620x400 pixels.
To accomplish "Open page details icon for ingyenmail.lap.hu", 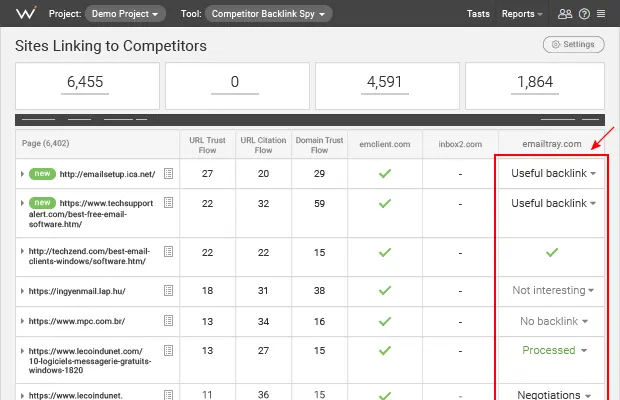I will coord(168,291).
